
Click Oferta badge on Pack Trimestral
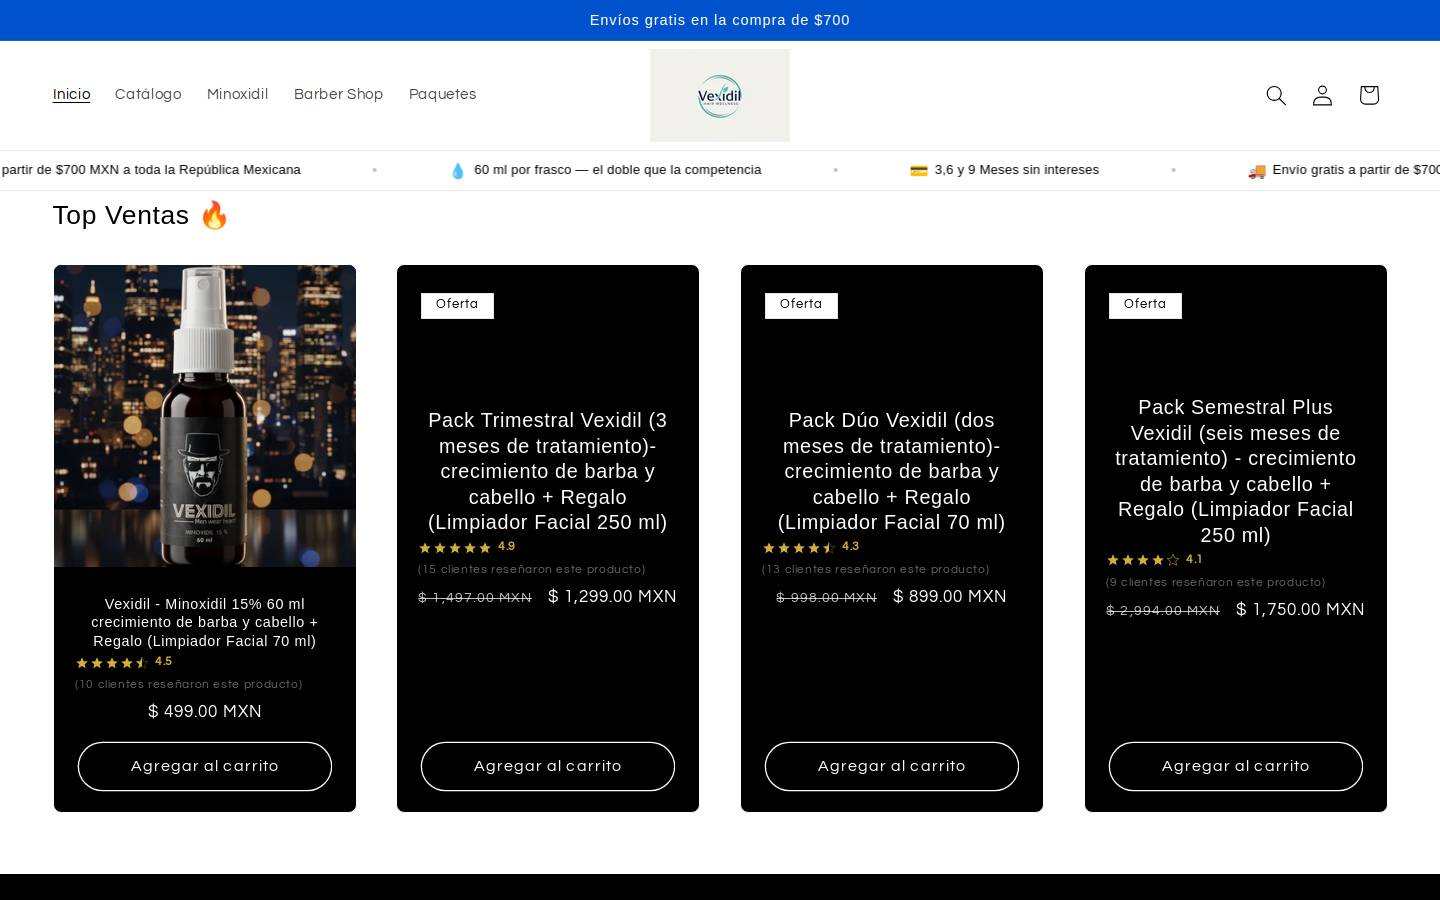click(x=458, y=305)
